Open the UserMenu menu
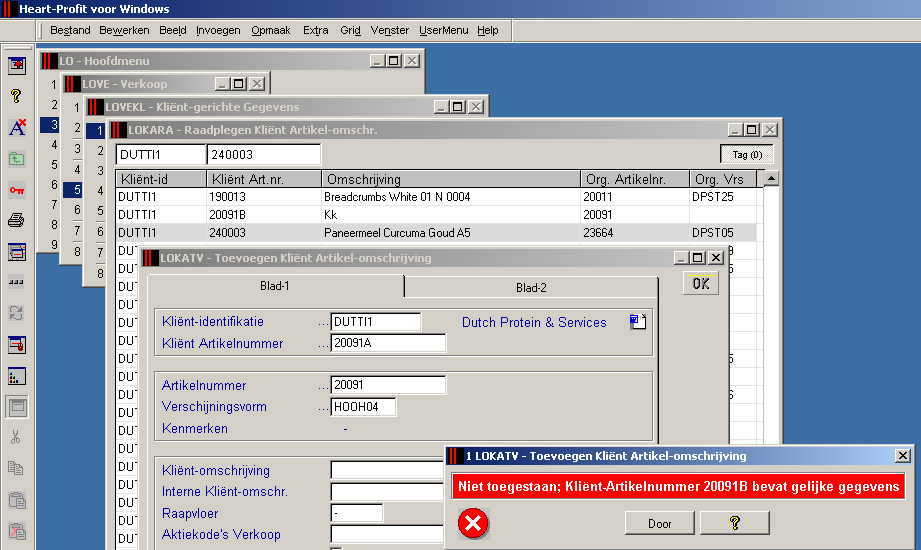921x550 pixels. [x=443, y=30]
